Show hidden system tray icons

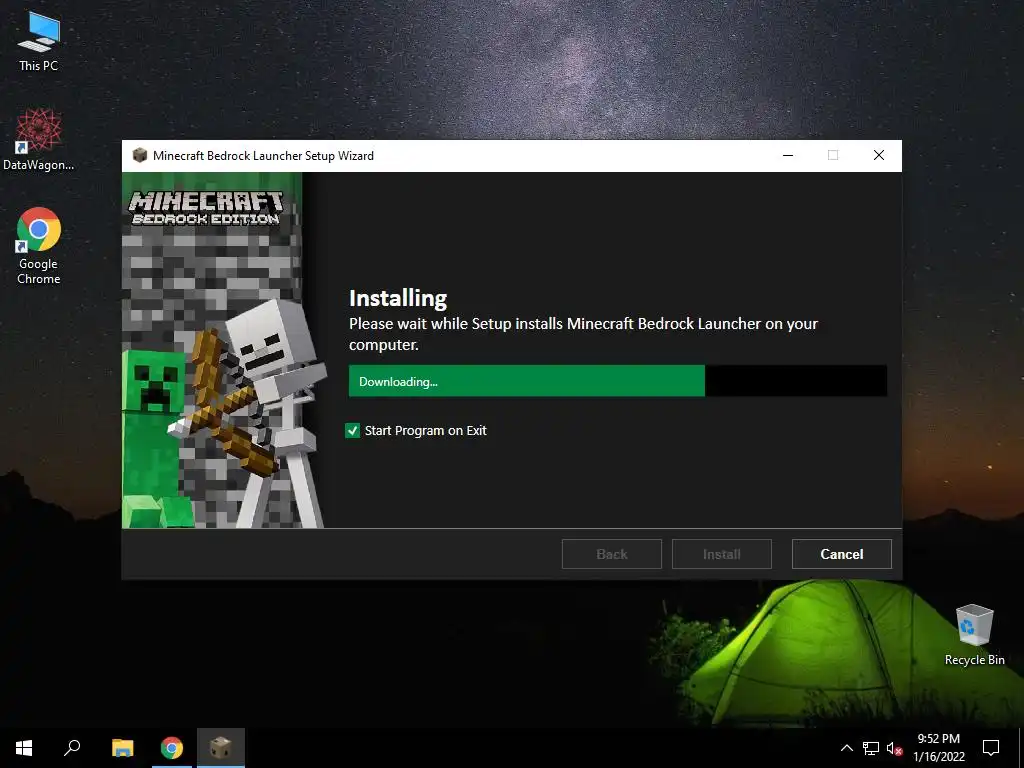(846, 748)
